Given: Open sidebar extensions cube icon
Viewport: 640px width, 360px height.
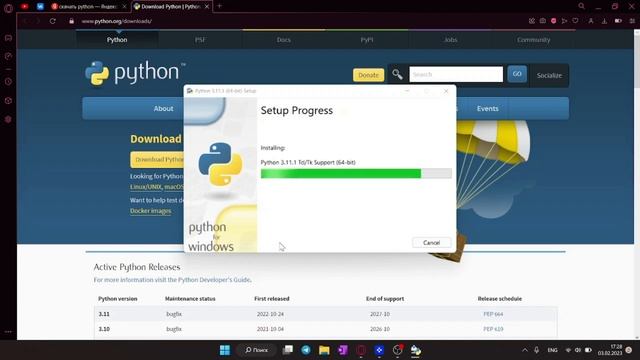Looking at the screenshot, I should click(8, 100).
